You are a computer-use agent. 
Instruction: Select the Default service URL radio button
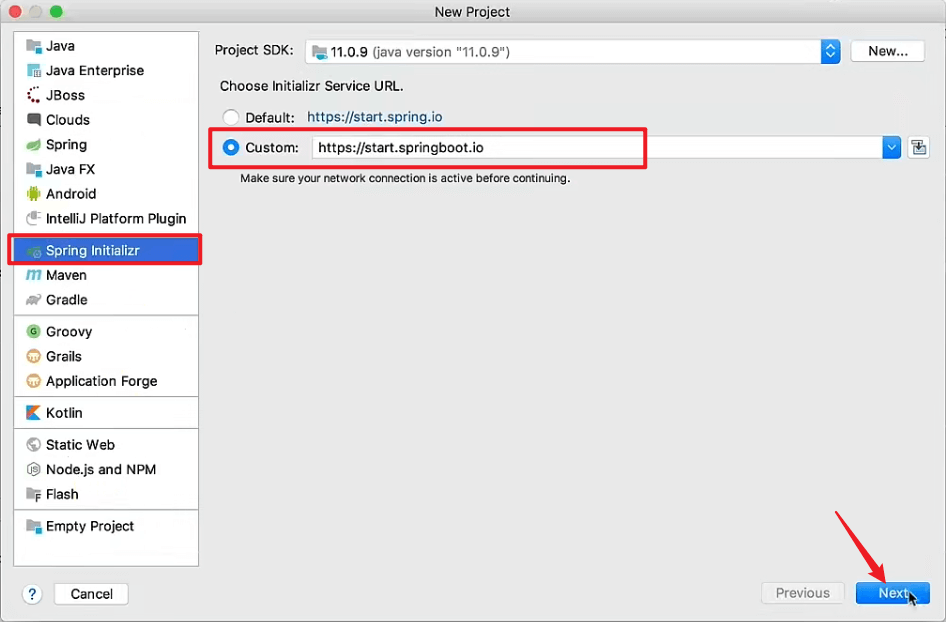230,117
